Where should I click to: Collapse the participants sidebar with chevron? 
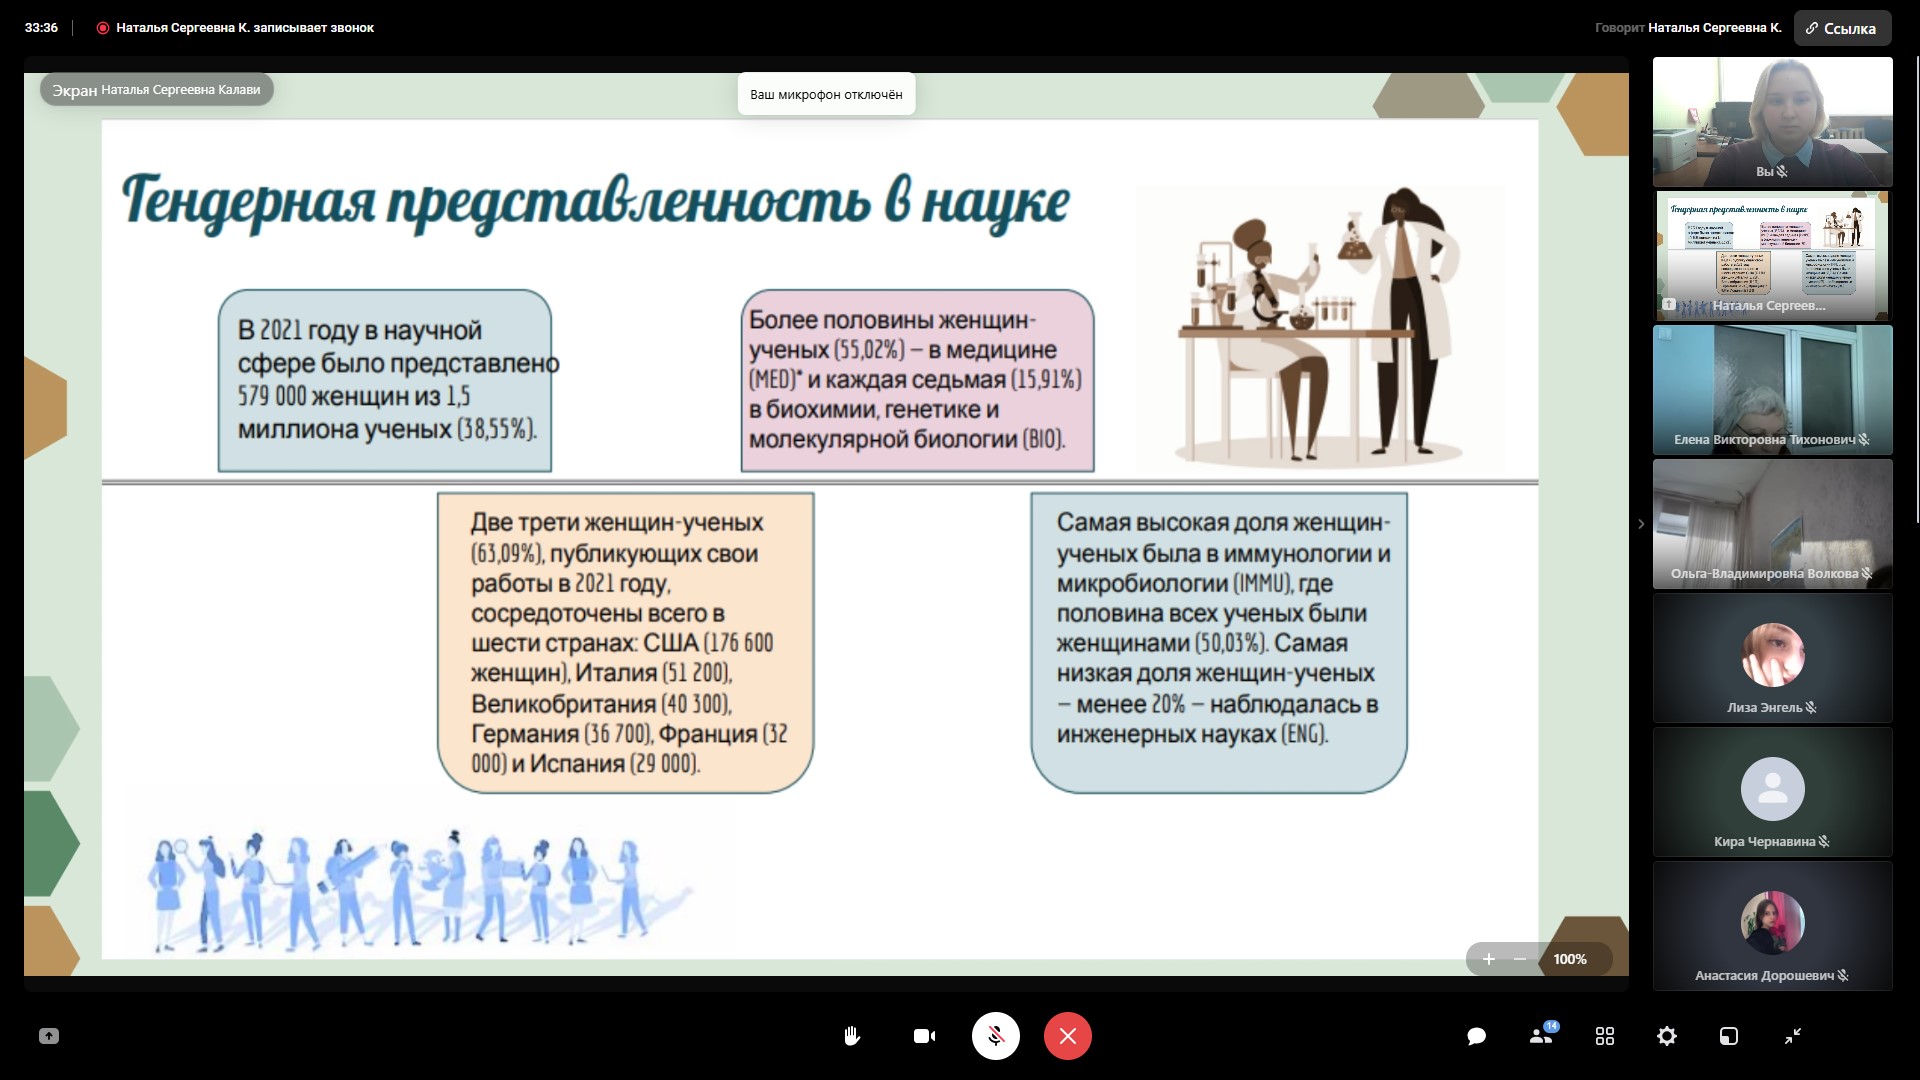[1641, 524]
